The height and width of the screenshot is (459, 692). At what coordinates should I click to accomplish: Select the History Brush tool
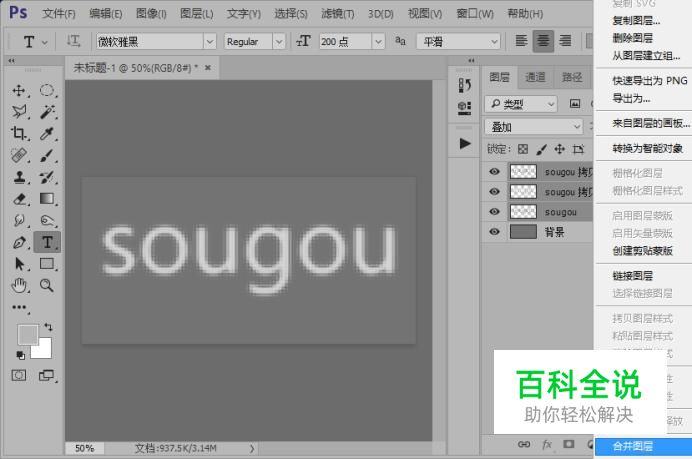[47, 177]
